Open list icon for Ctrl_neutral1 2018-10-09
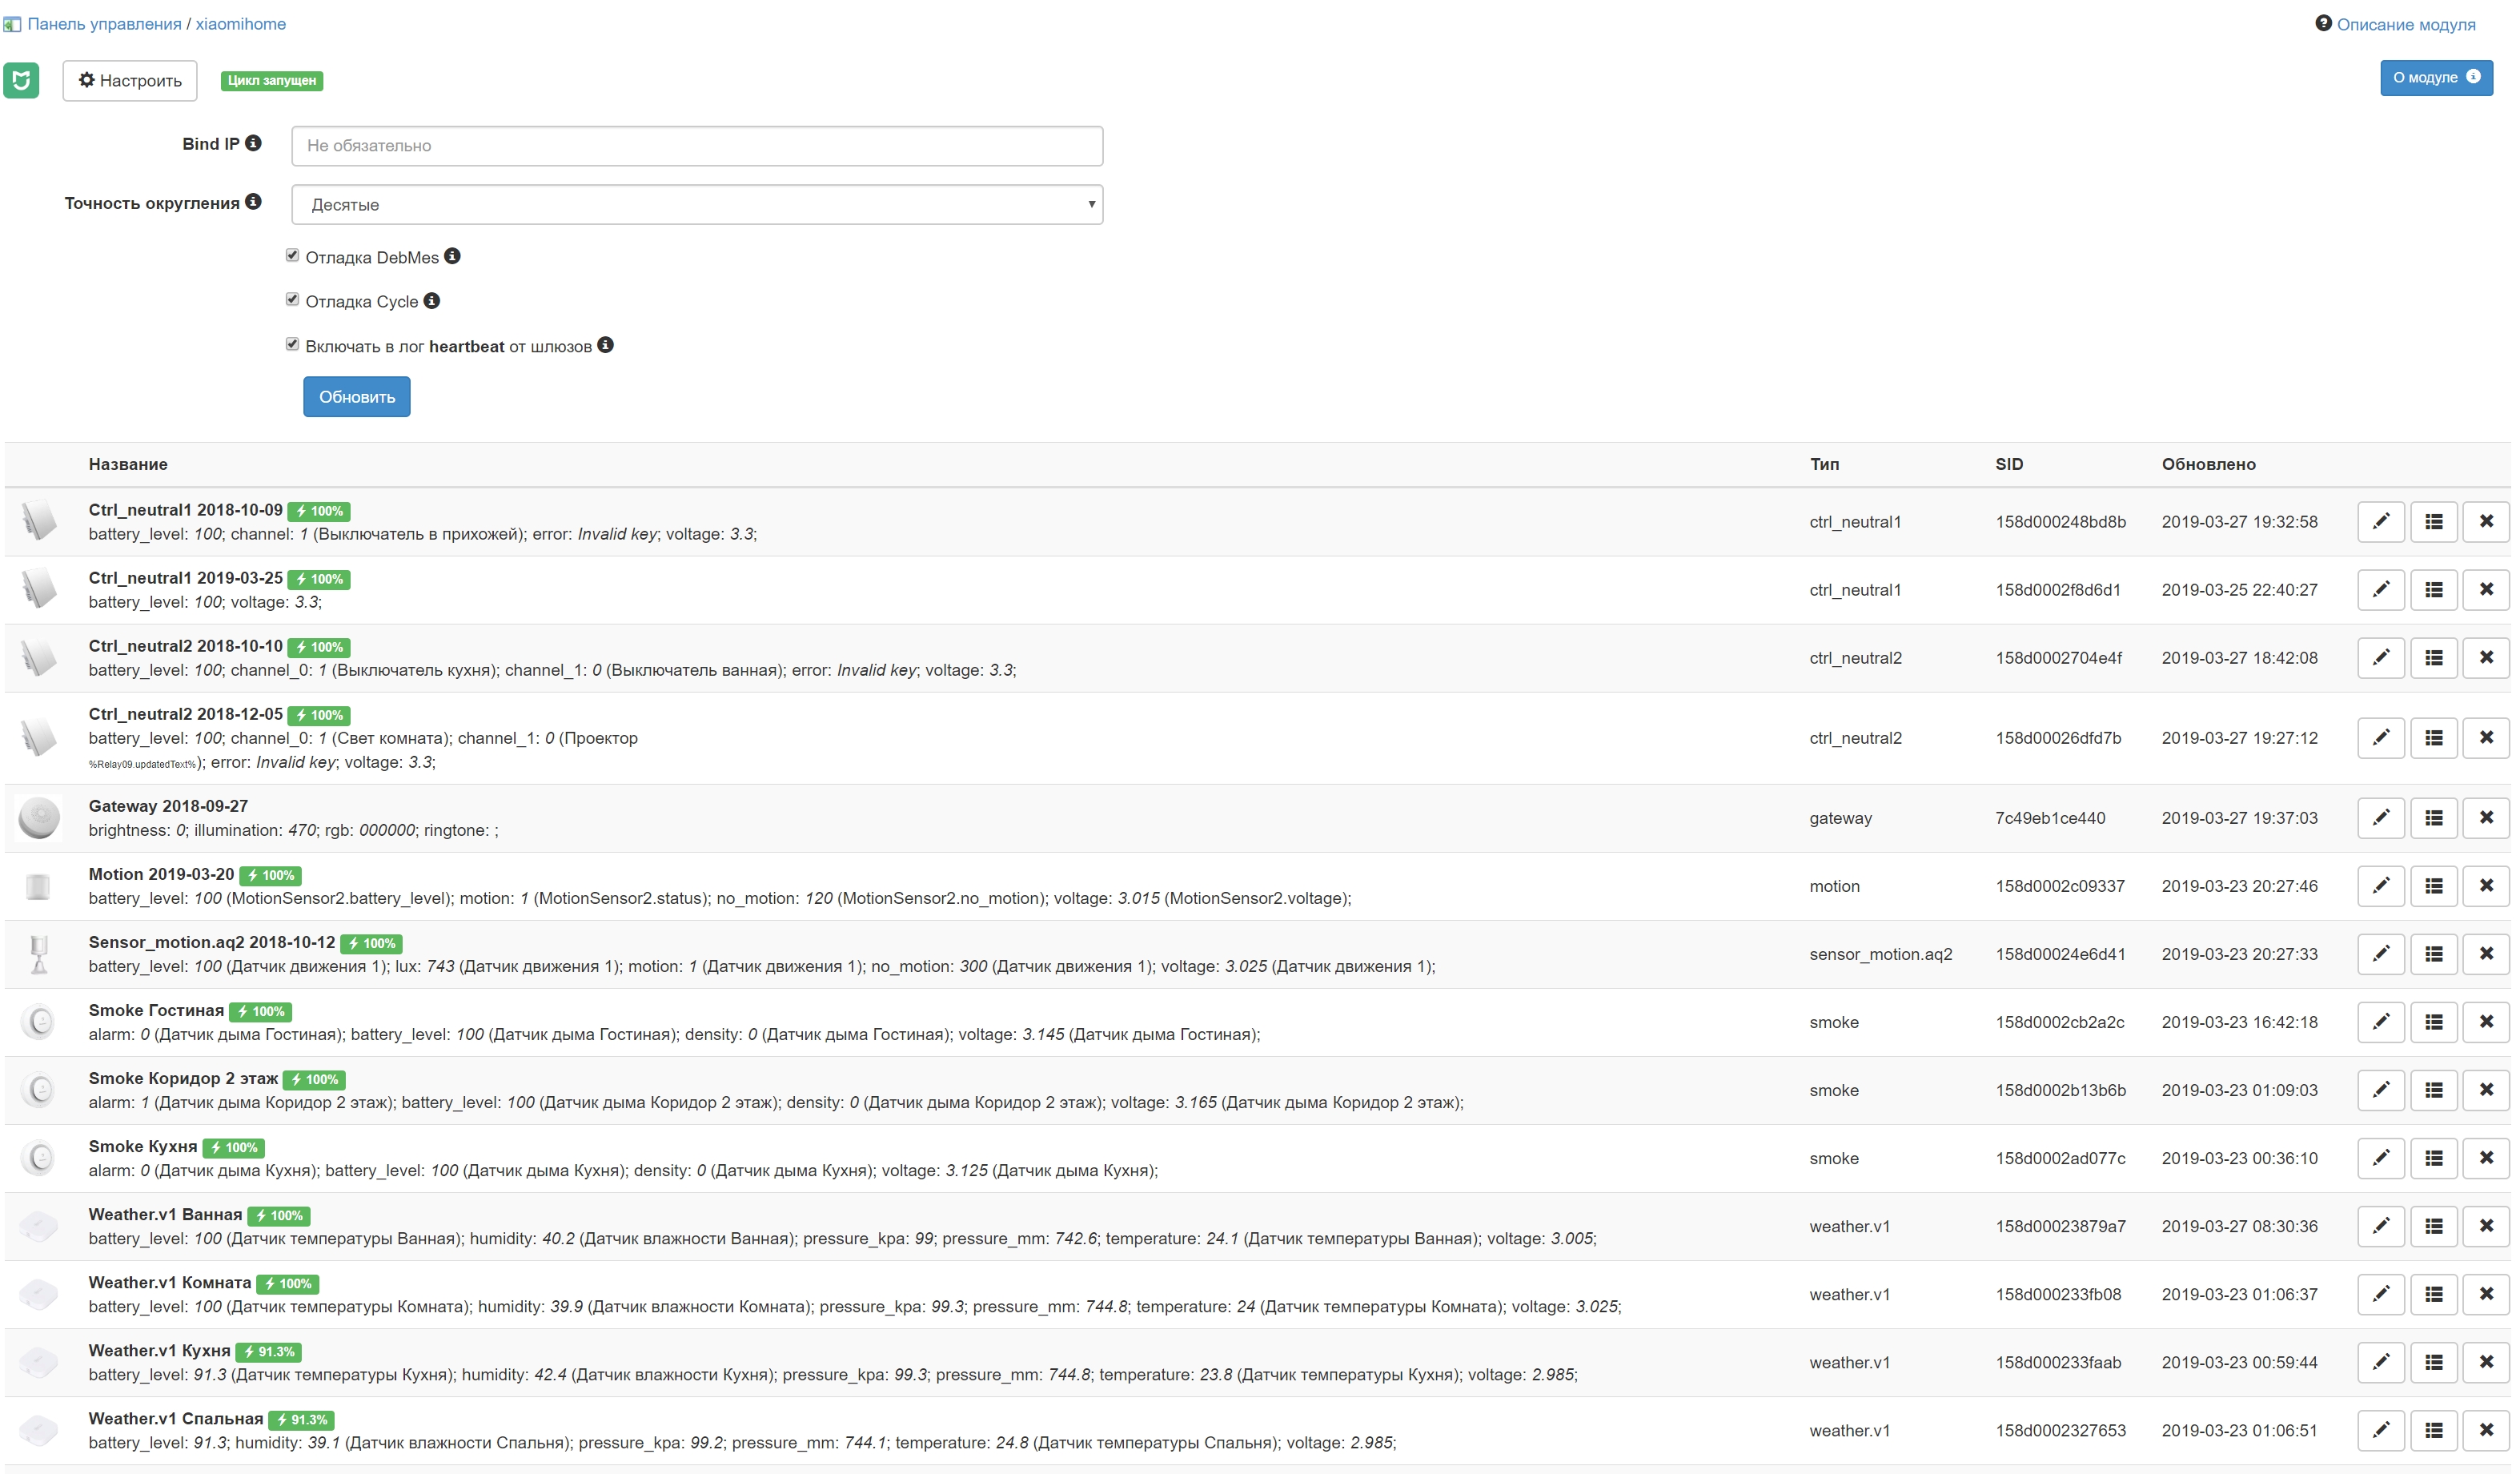The width and height of the screenshot is (2520, 1474). pyautogui.click(x=2433, y=522)
